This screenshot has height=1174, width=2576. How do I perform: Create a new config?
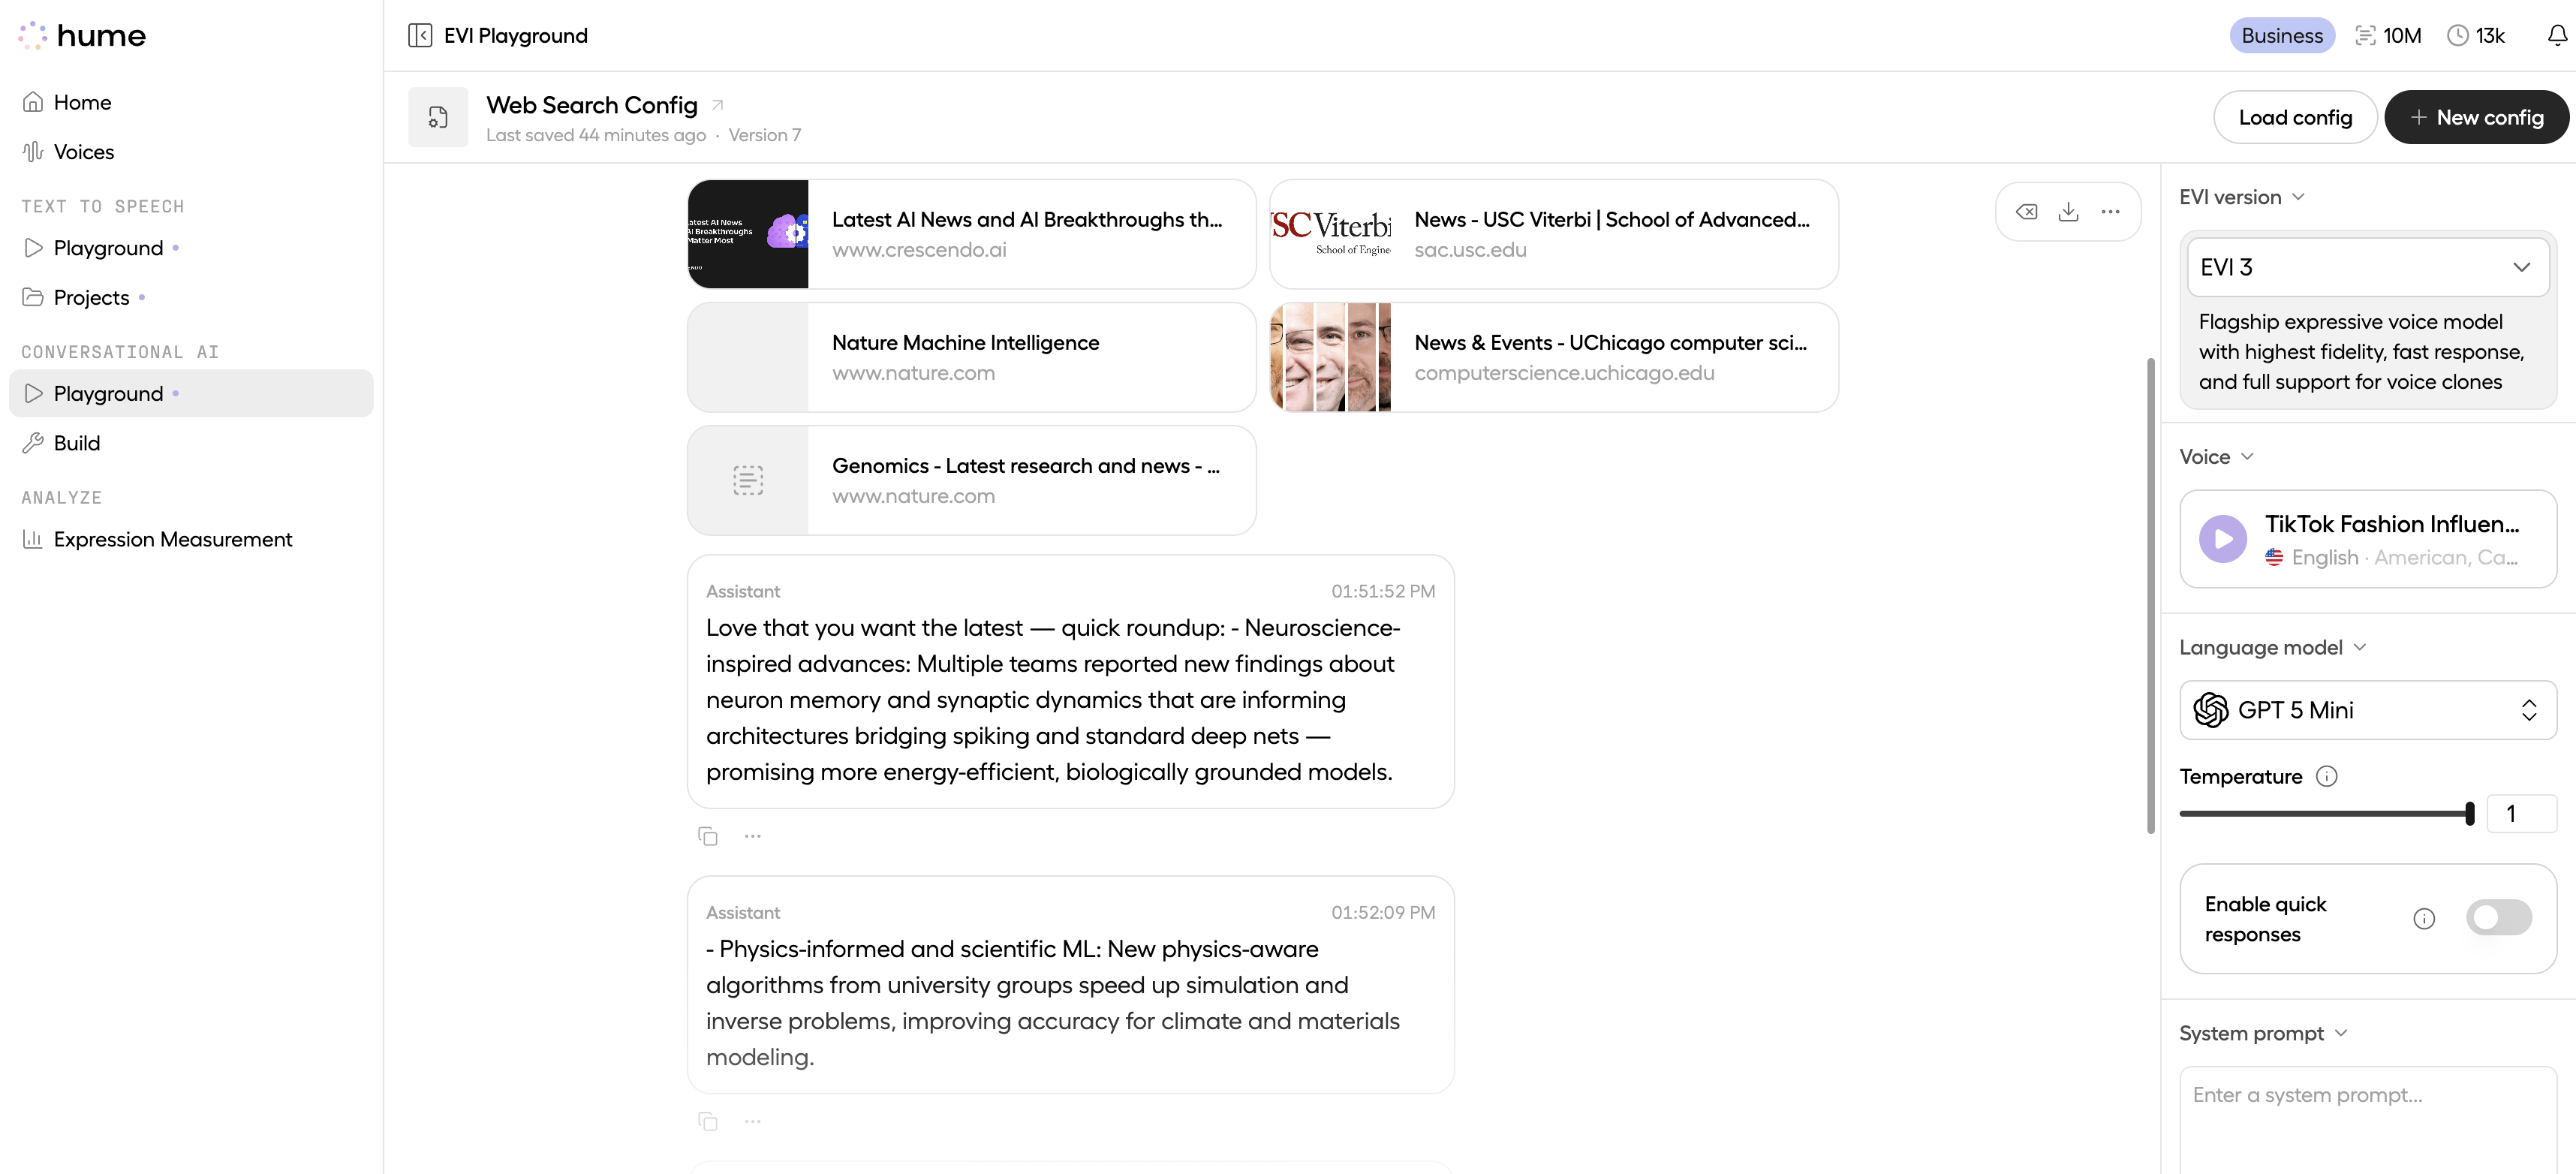[x=2476, y=116]
